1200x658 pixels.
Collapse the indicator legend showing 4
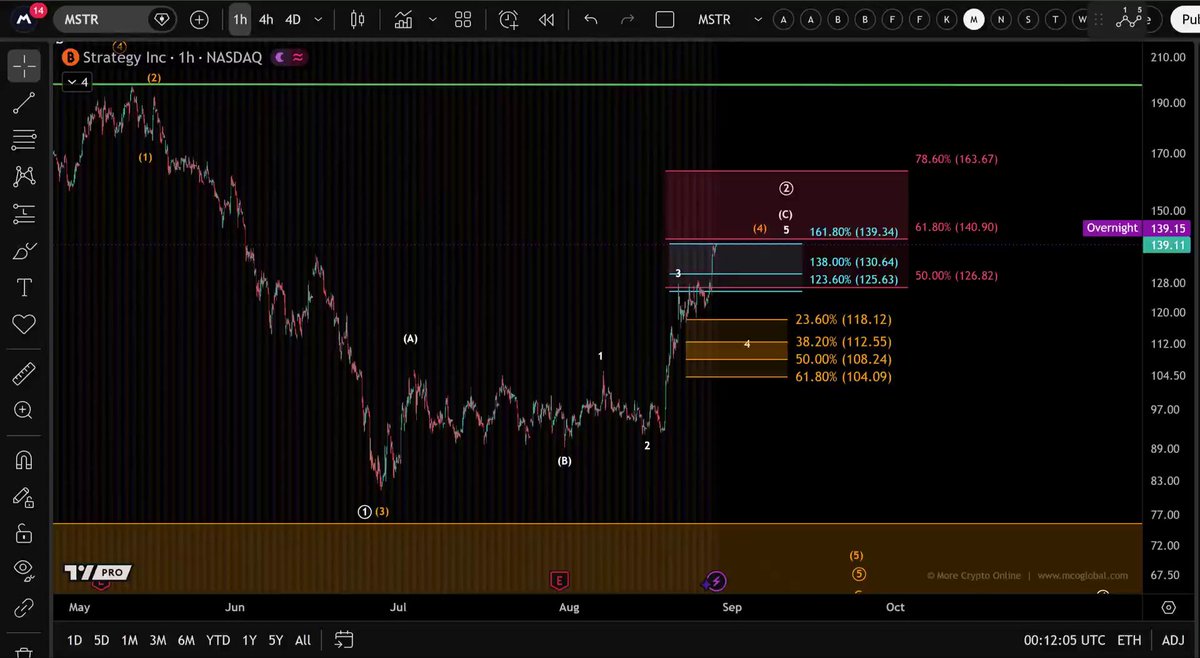point(77,82)
